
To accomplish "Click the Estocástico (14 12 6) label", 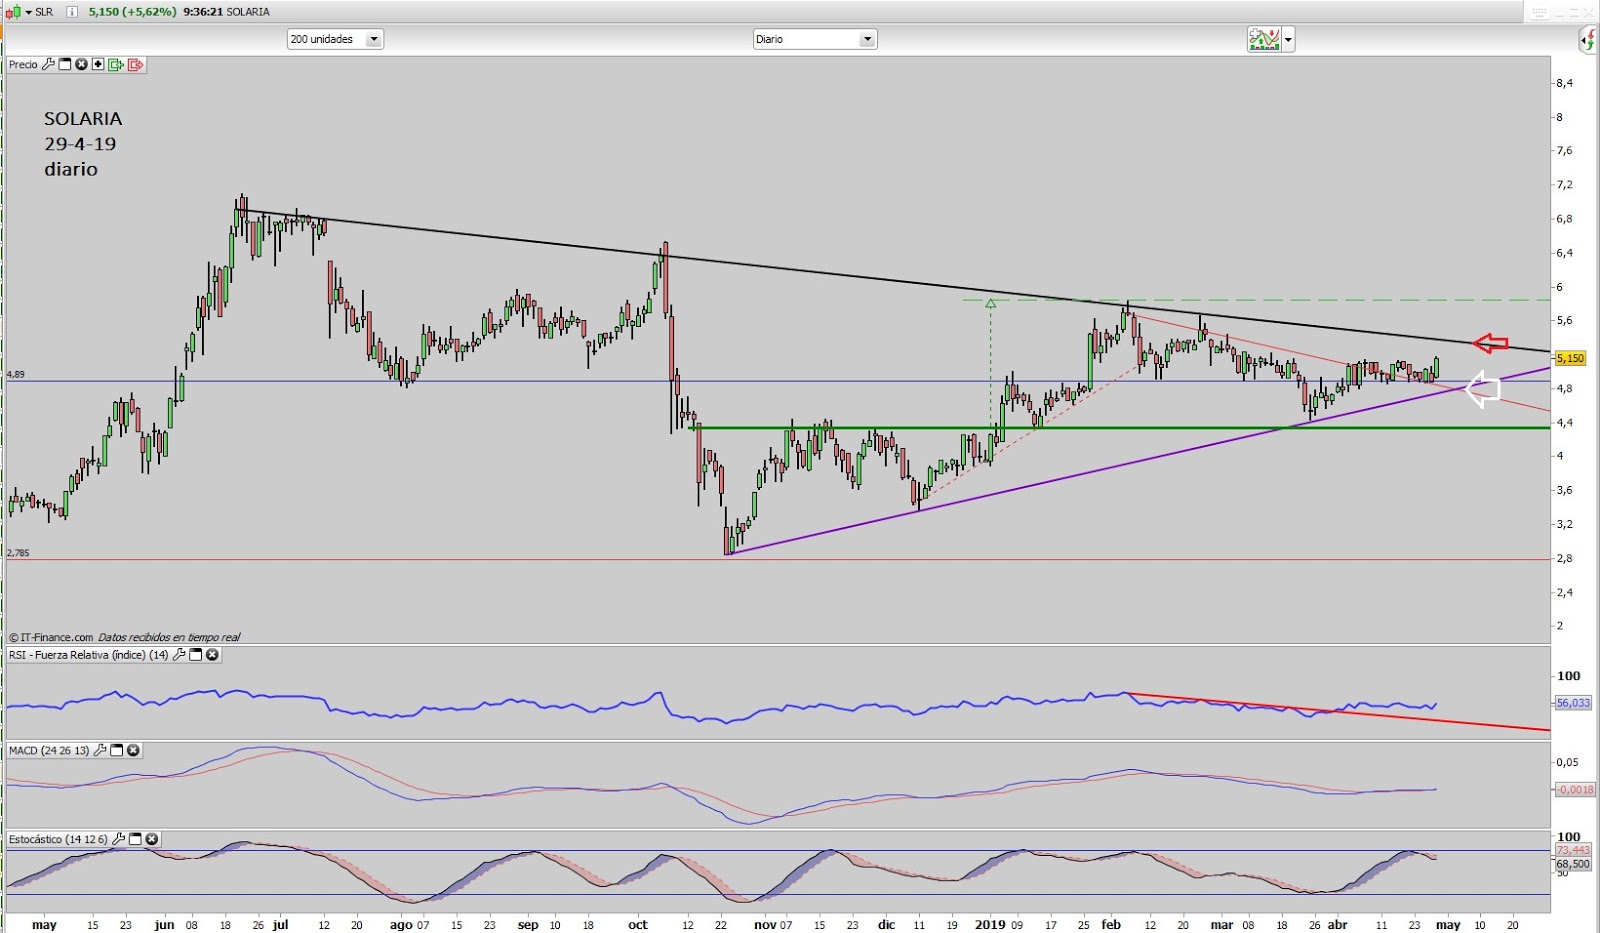I will (x=58, y=839).
